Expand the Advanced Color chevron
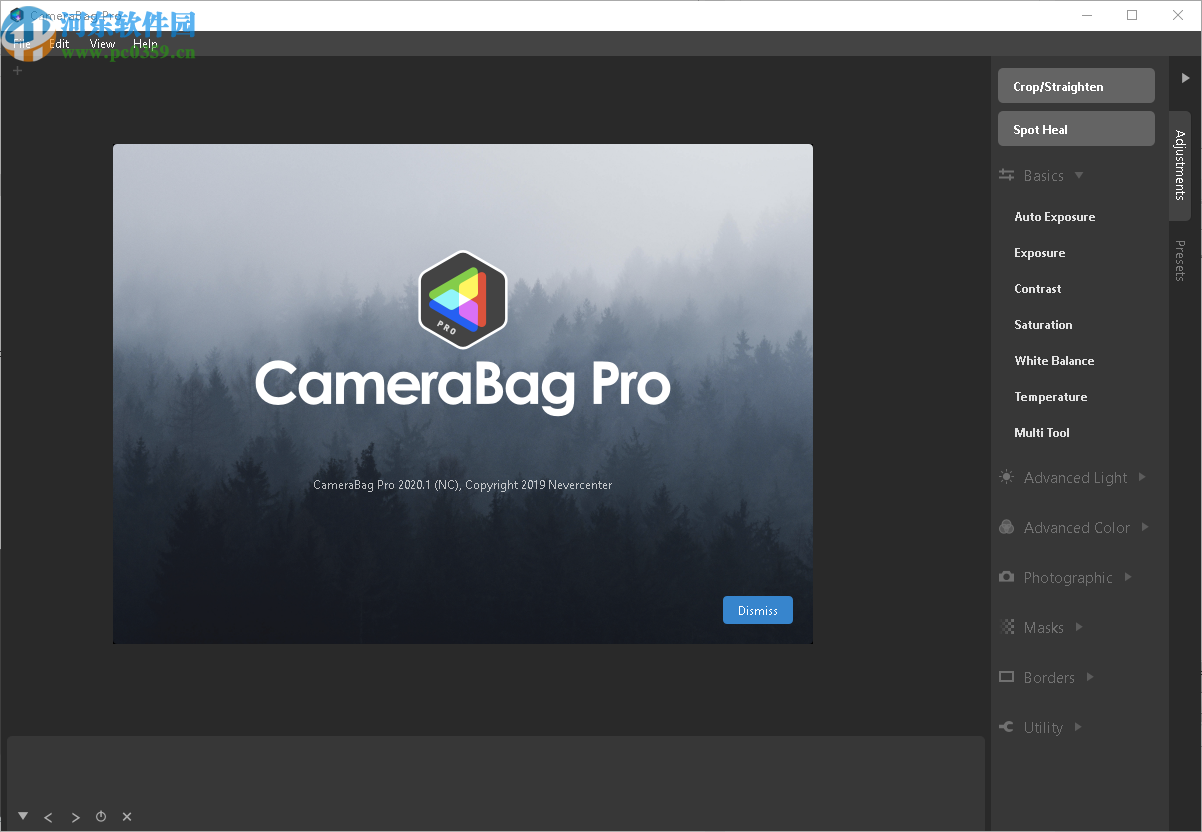 pyautogui.click(x=1146, y=527)
